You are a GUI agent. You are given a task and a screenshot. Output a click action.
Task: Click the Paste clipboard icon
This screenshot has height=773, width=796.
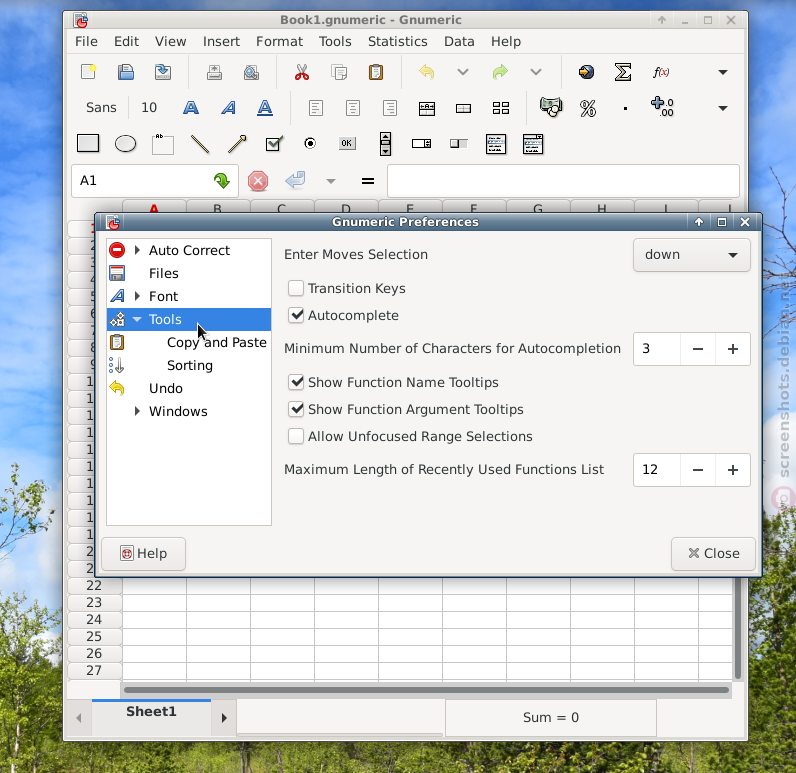click(376, 72)
